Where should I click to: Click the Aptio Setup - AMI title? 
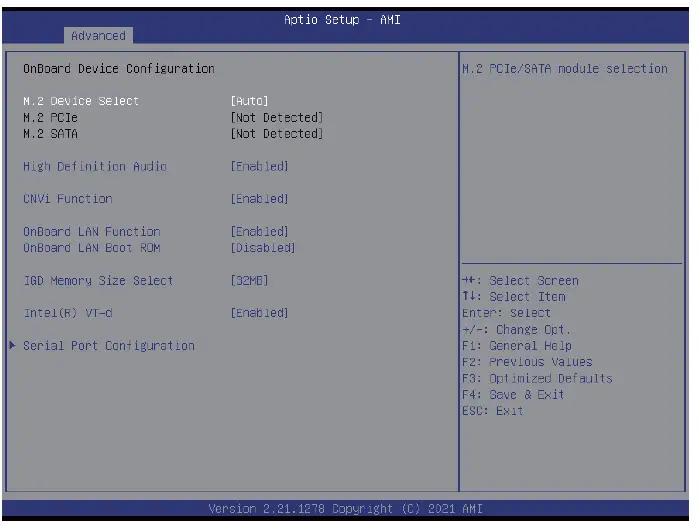pyautogui.click(x=342, y=20)
